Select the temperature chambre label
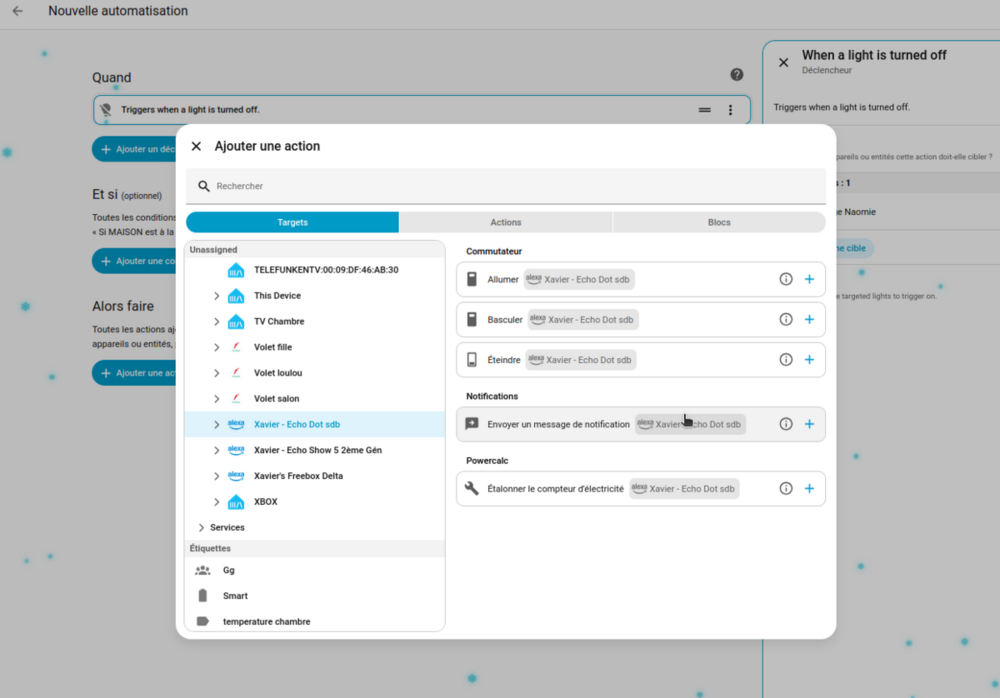The image size is (1000, 698). point(315,621)
